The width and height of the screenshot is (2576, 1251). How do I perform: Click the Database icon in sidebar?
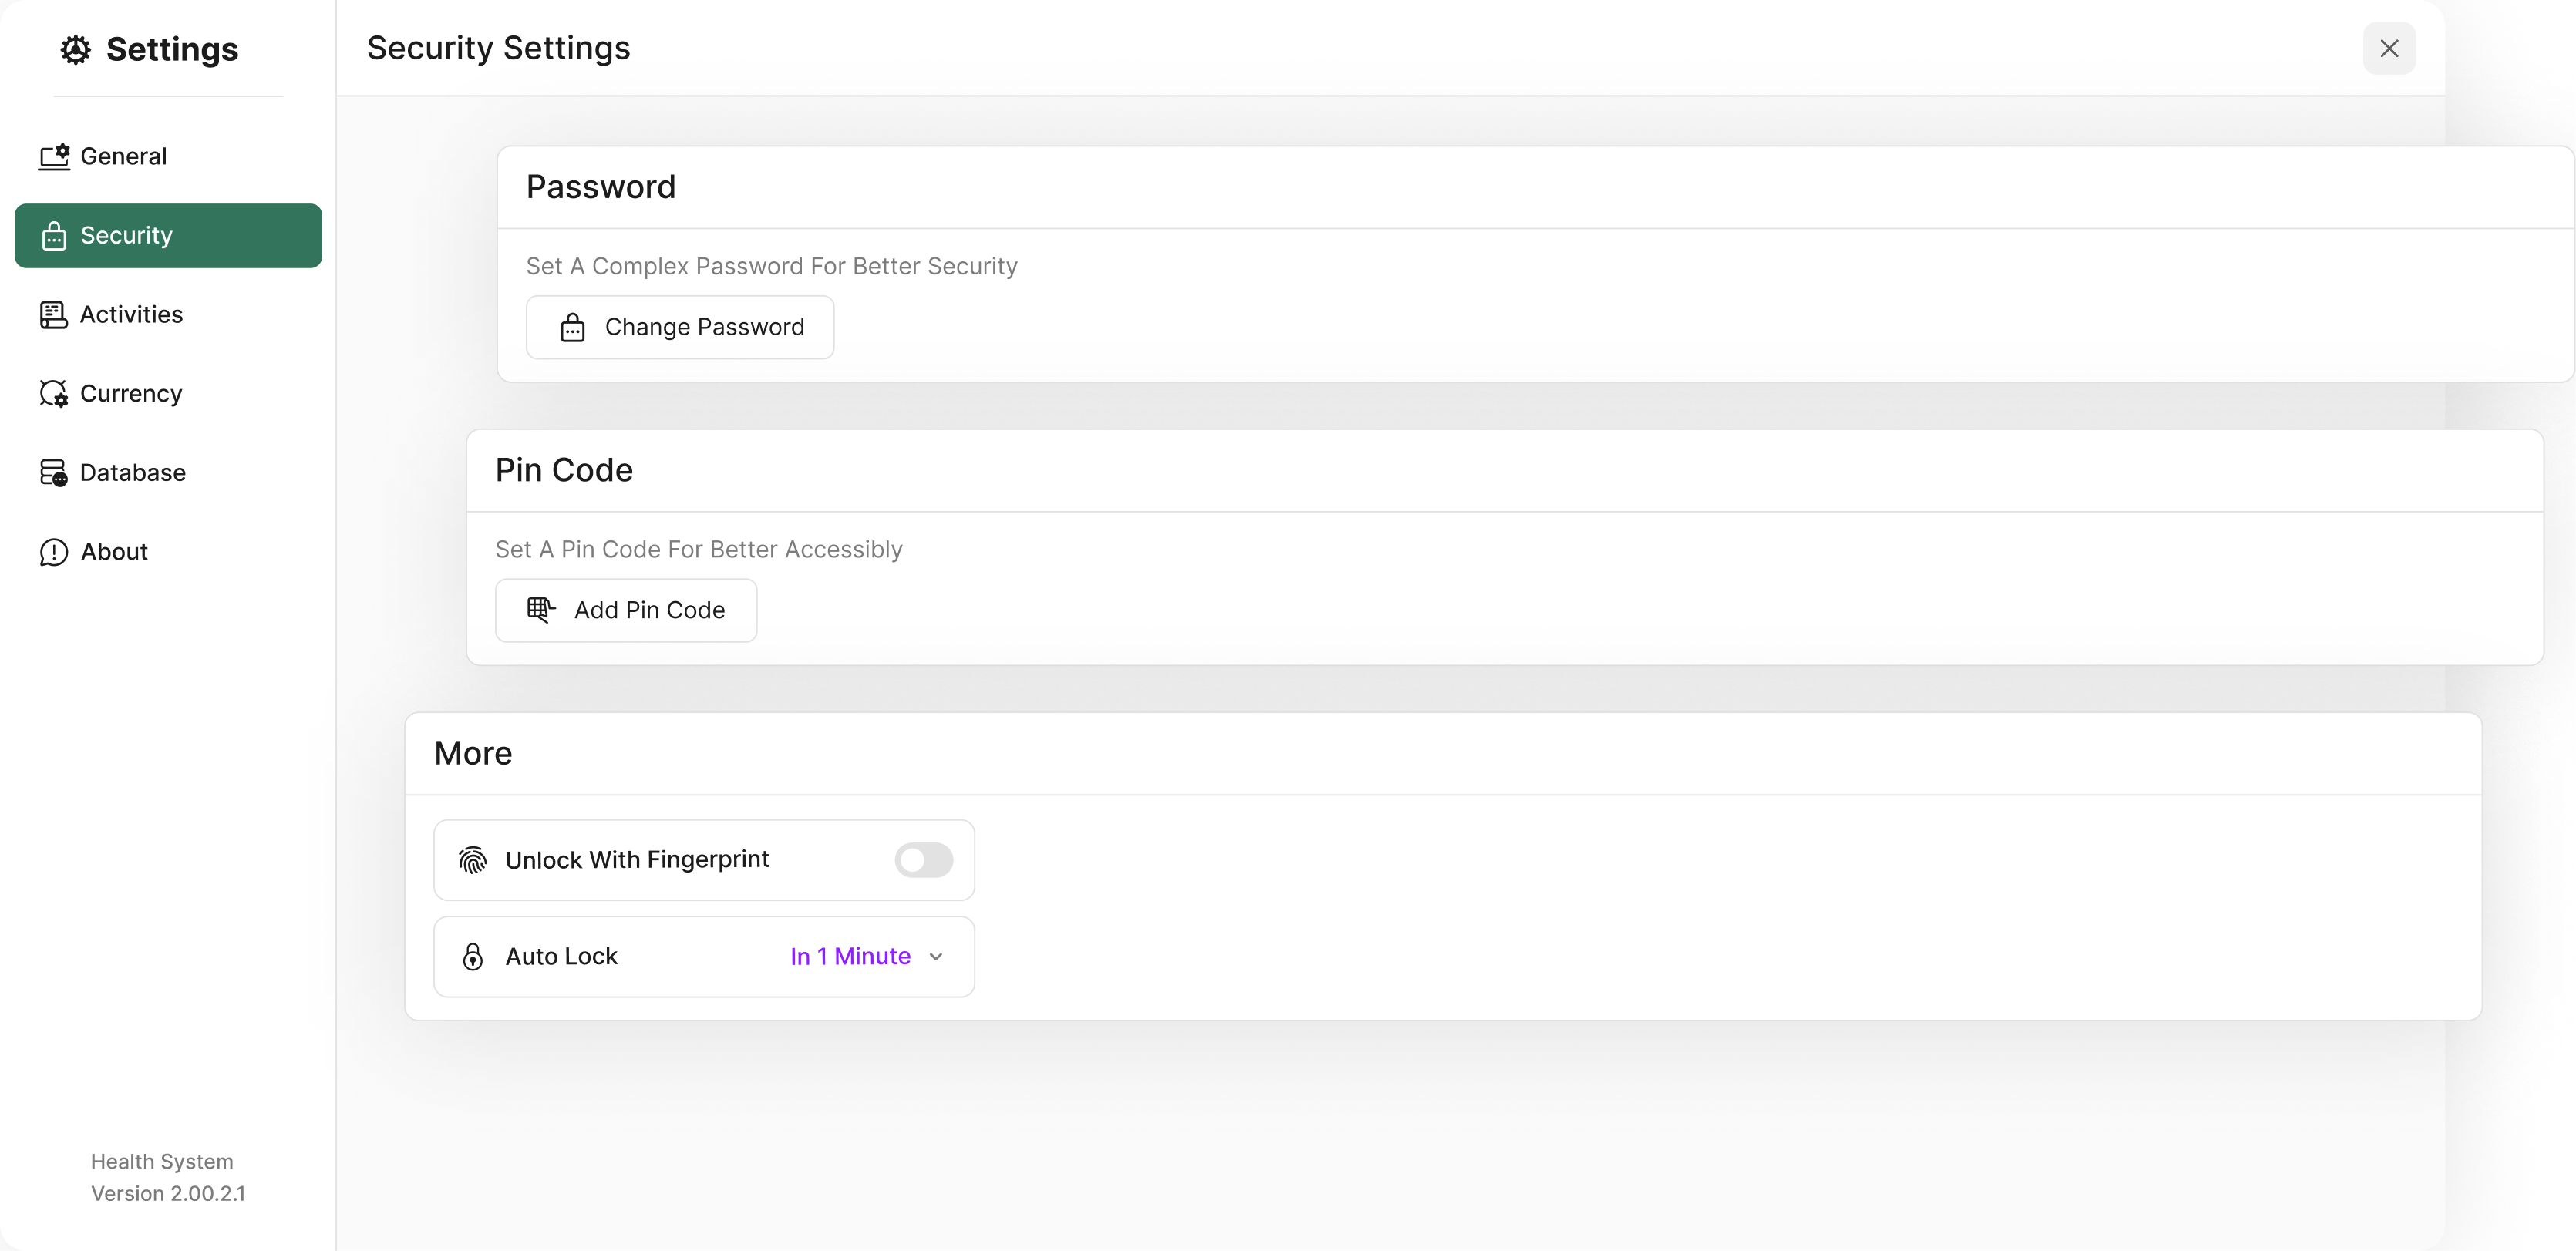point(53,472)
